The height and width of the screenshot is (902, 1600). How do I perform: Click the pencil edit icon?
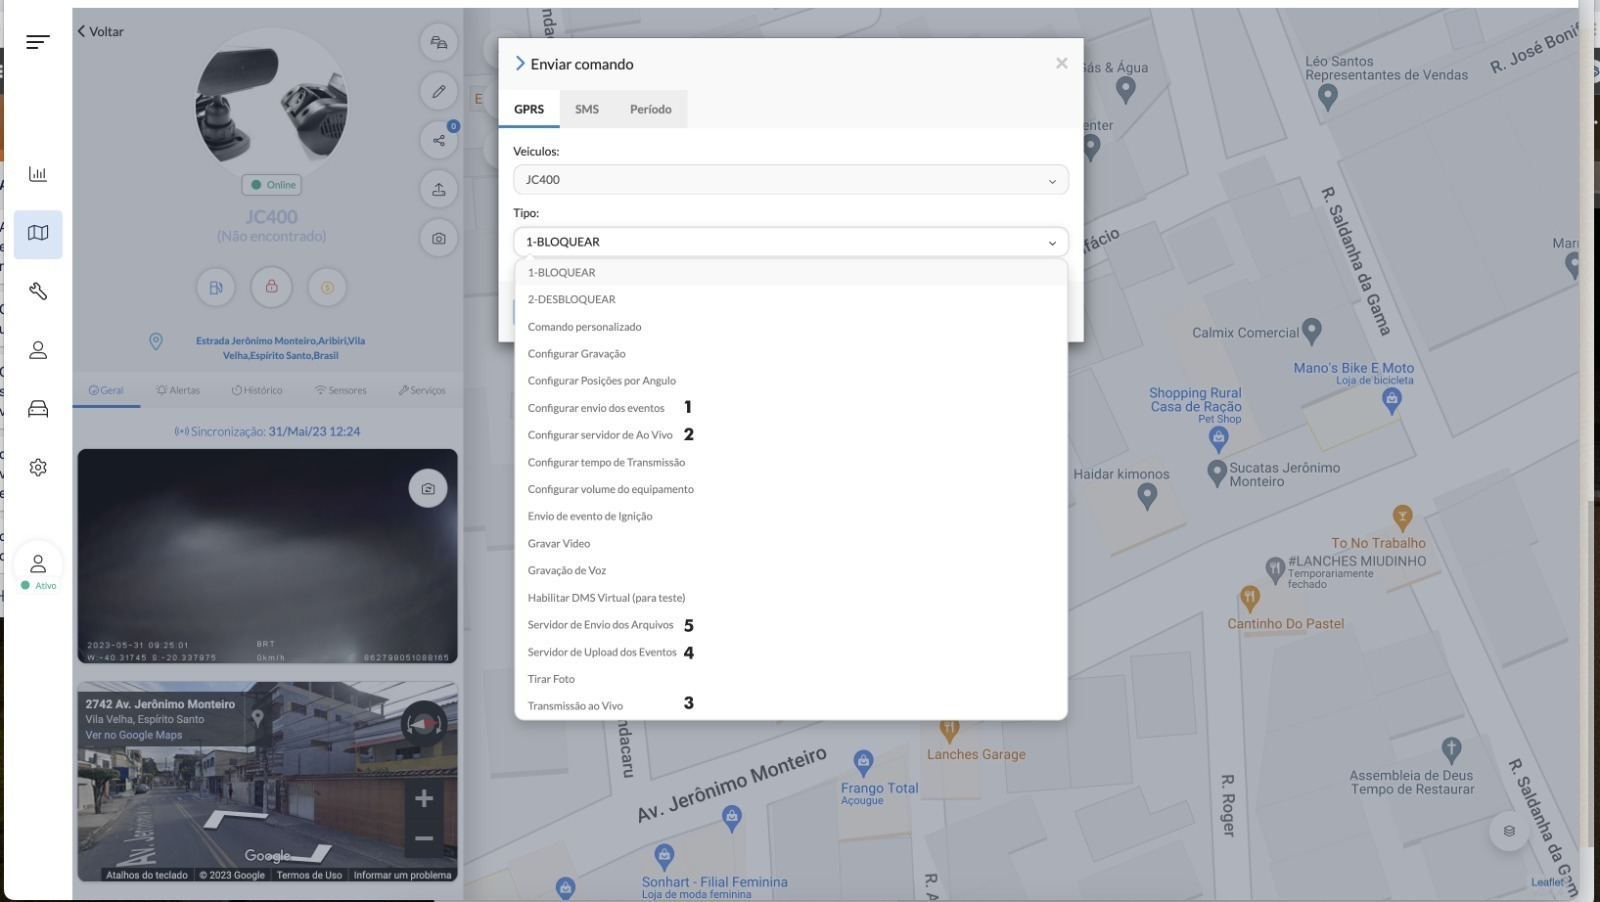pos(439,91)
